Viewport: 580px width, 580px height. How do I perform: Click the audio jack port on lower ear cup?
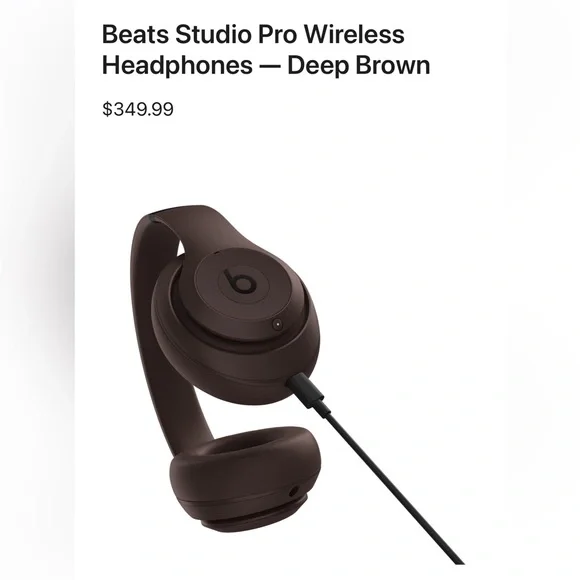pos(293,493)
